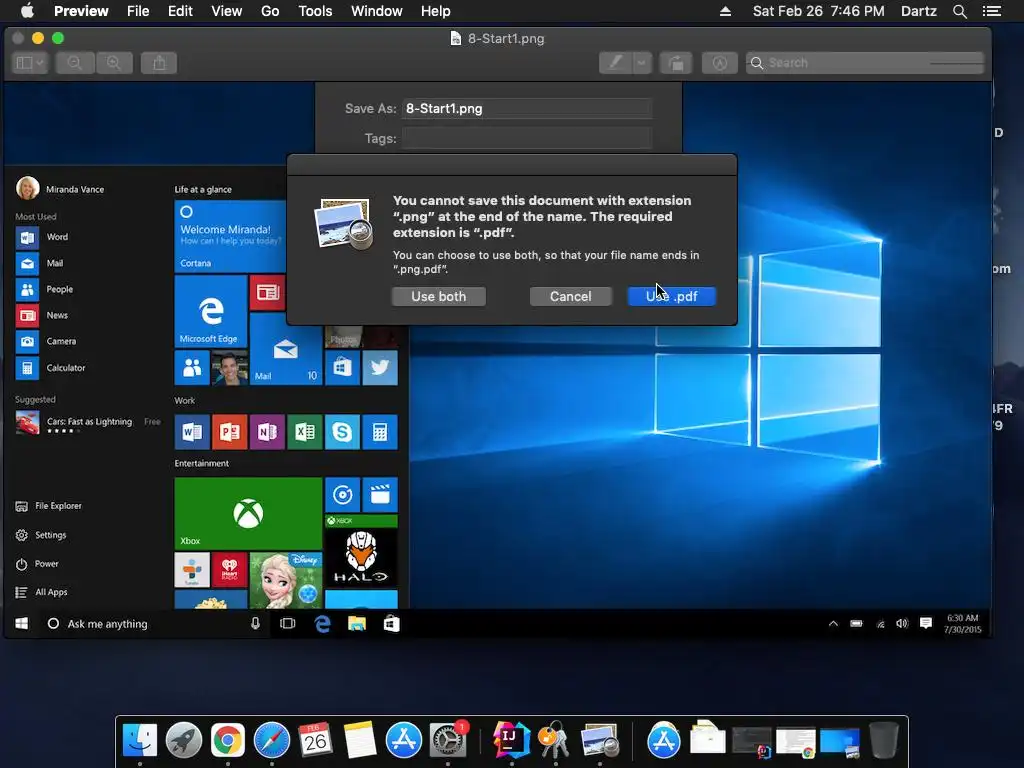
Task: Restore minimized Chrome window from Dock
Action: click(x=795, y=743)
